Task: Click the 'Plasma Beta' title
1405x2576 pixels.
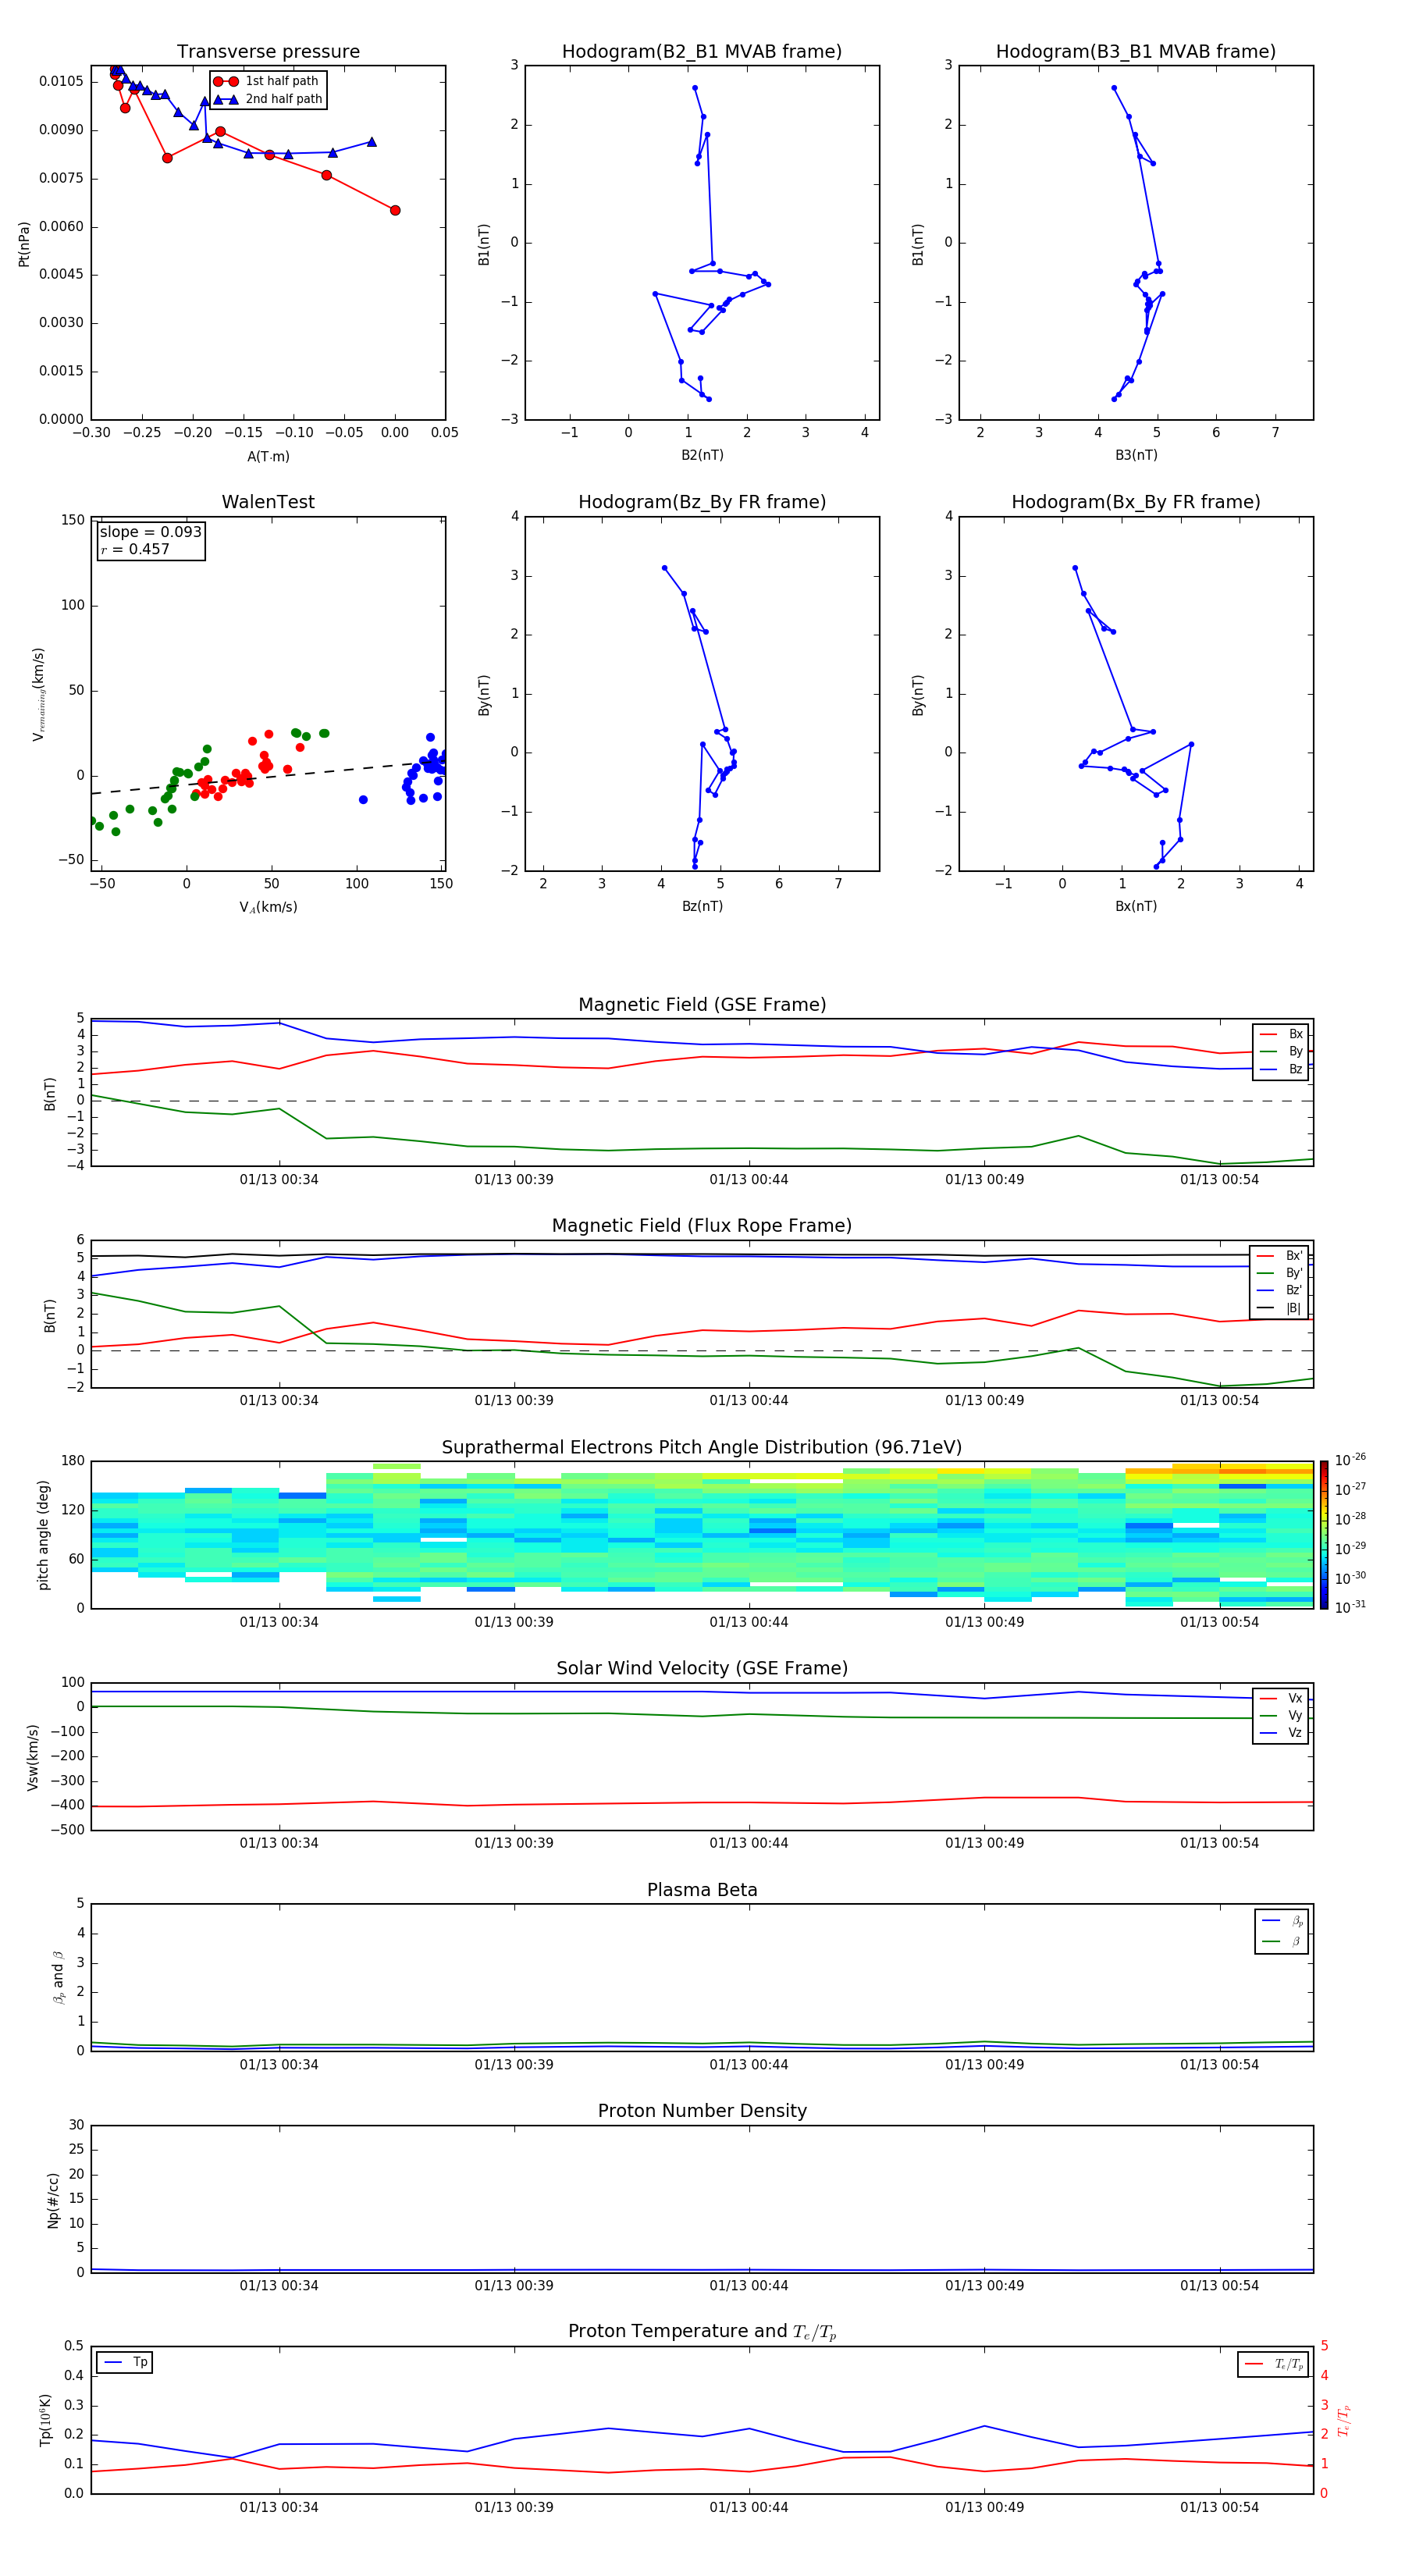Action: click(x=702, y=1890)
